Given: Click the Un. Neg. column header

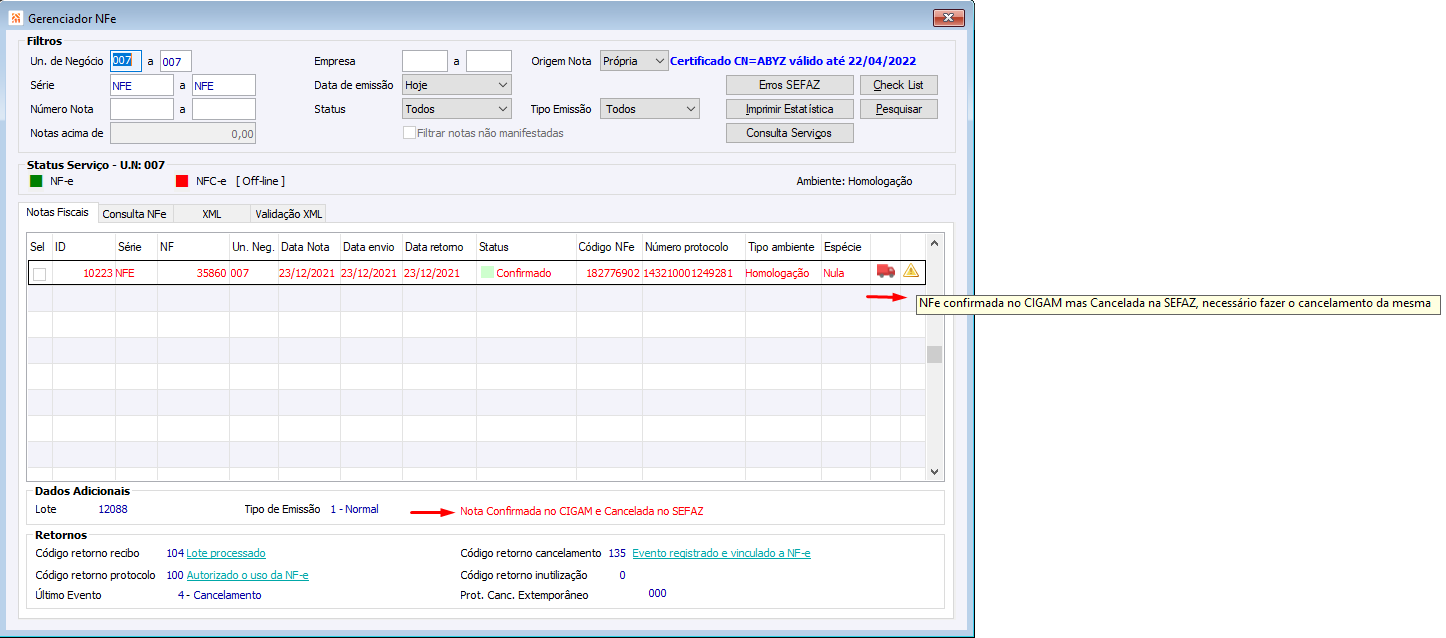Looking at the screenshot, I should pos(253,247).
